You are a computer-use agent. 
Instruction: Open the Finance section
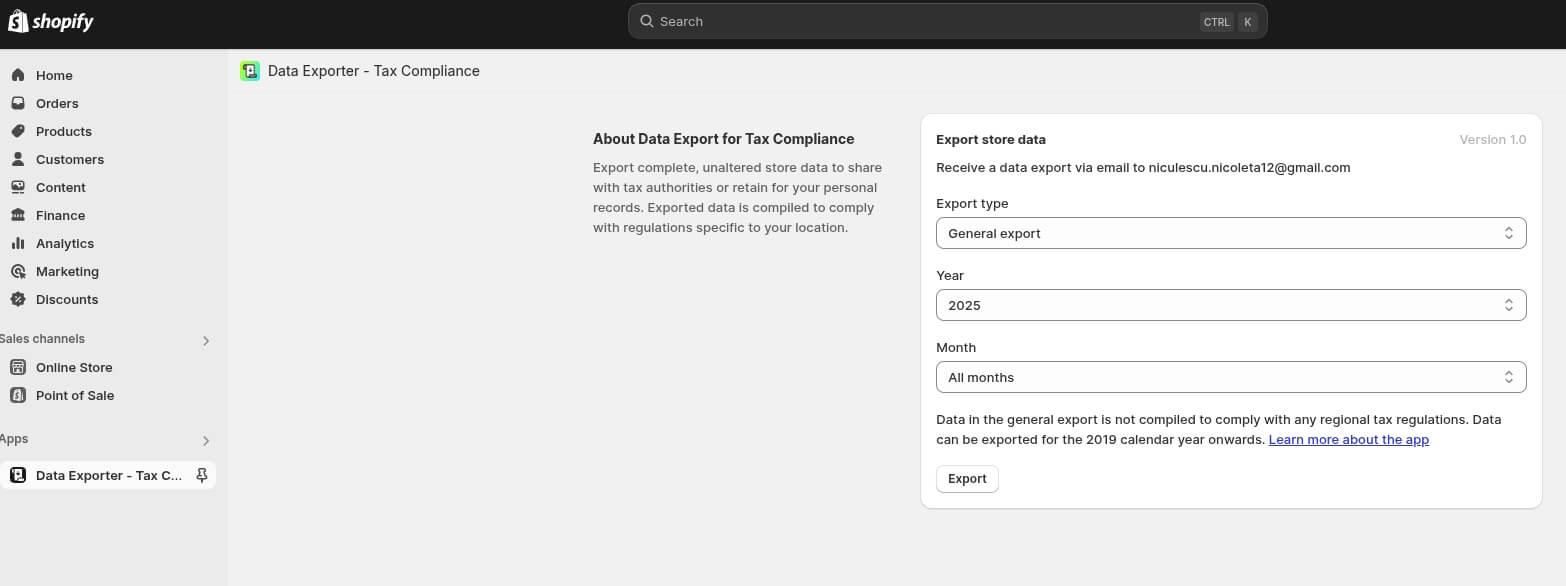[59, 215]
